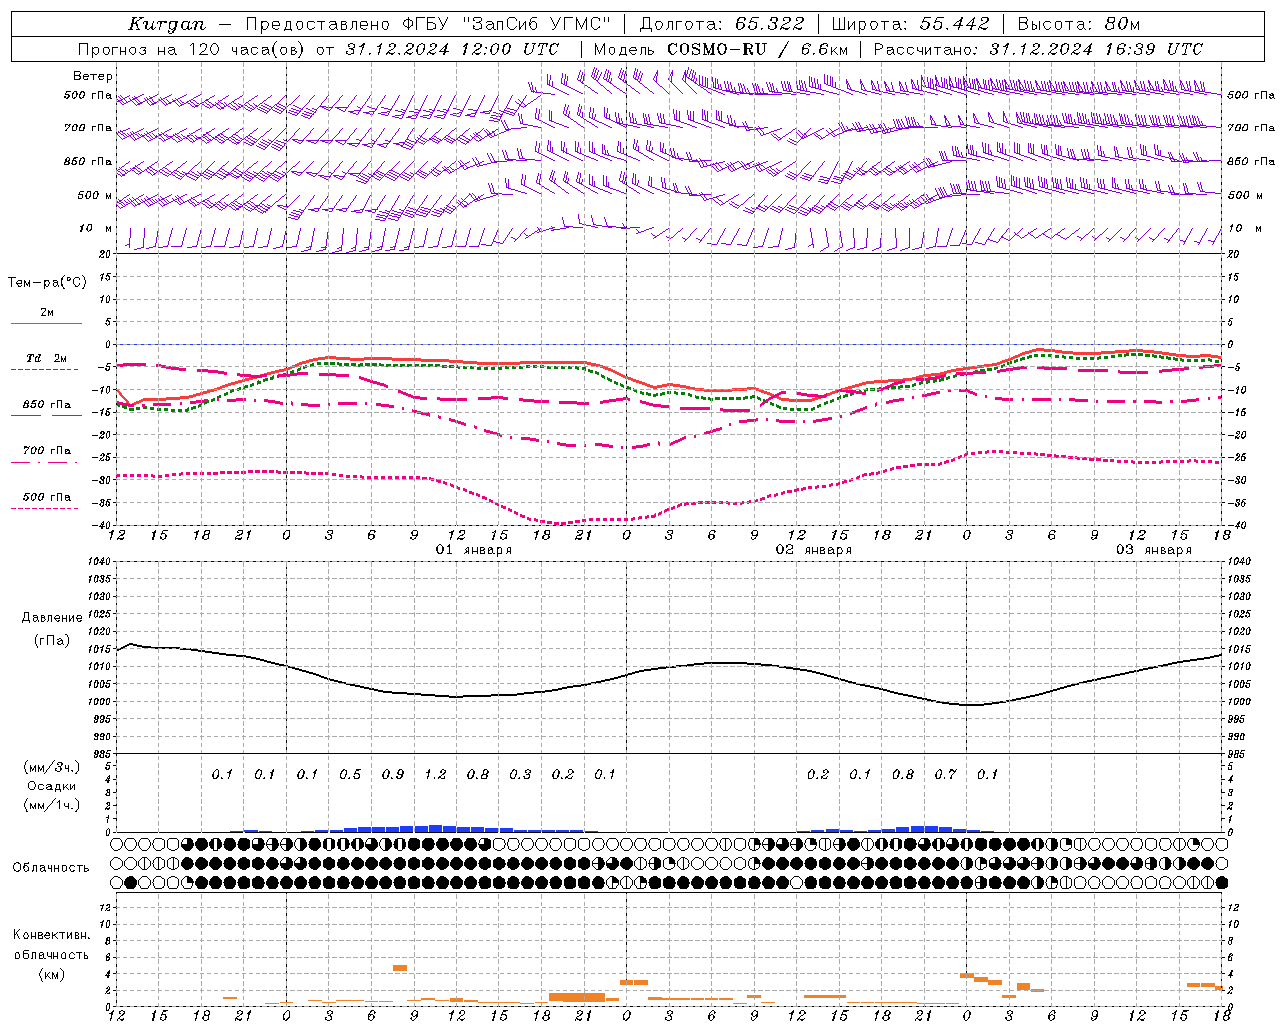This screenshot has width=1280, height=1024.
Task: Click the "03 января" date label
Action: (x=1154, y=550)
